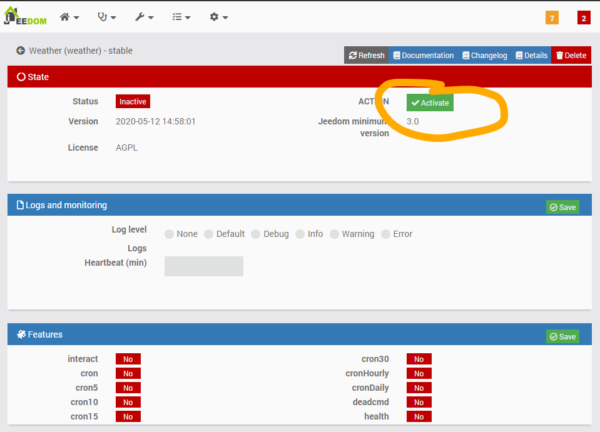Click the Jeedom logo

coord(25,16)
